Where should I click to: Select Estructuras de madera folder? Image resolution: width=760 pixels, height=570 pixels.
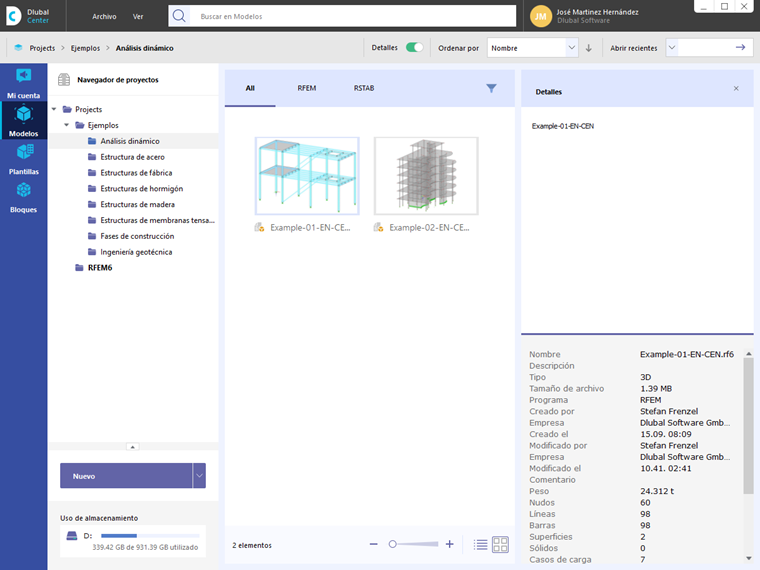[138, 205]
